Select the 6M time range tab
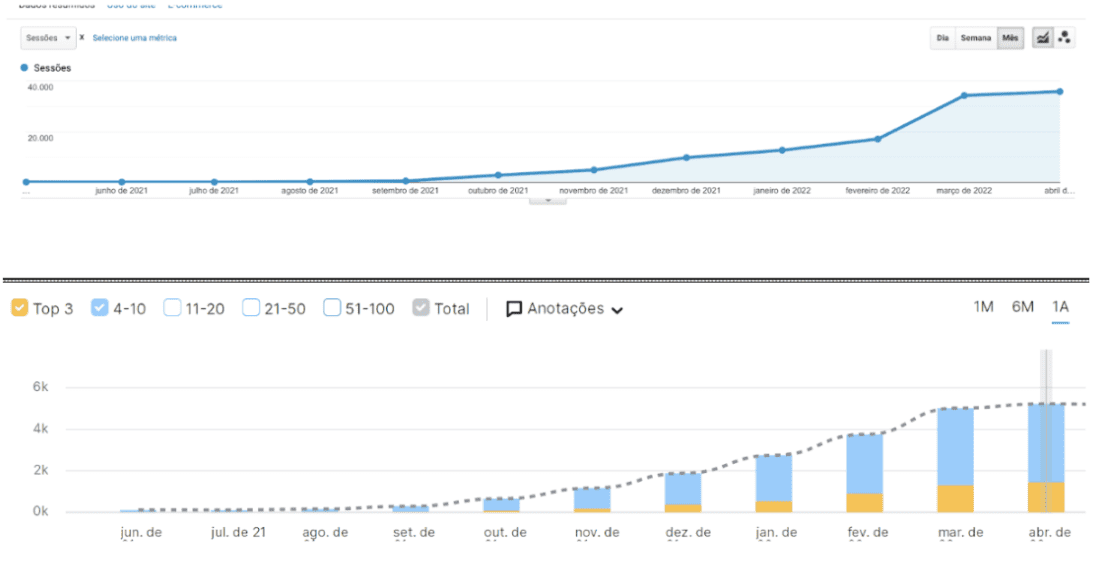 click(x=1022, y=307)
